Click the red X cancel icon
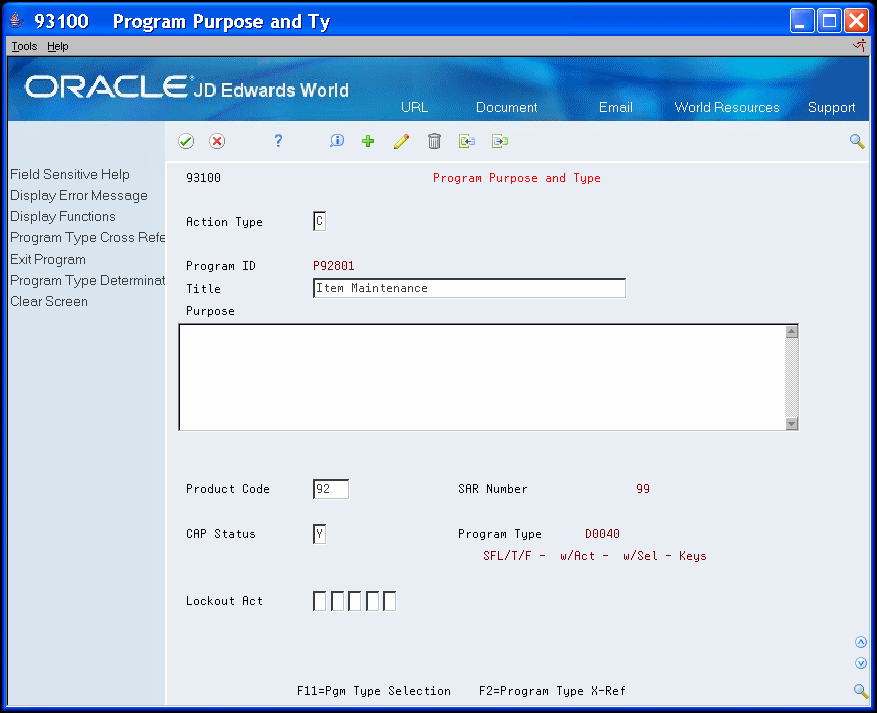877x713 pixels. coord(217,141)
